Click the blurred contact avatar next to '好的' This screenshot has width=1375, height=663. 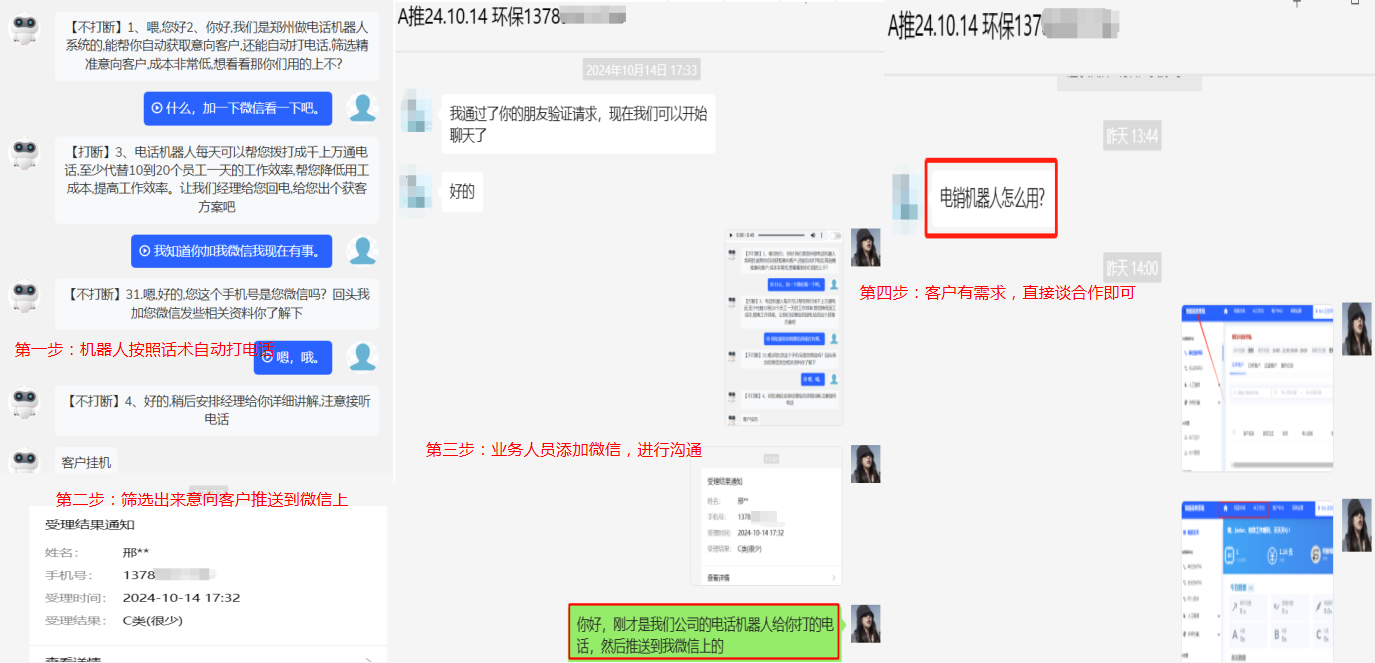pos(416,192)
